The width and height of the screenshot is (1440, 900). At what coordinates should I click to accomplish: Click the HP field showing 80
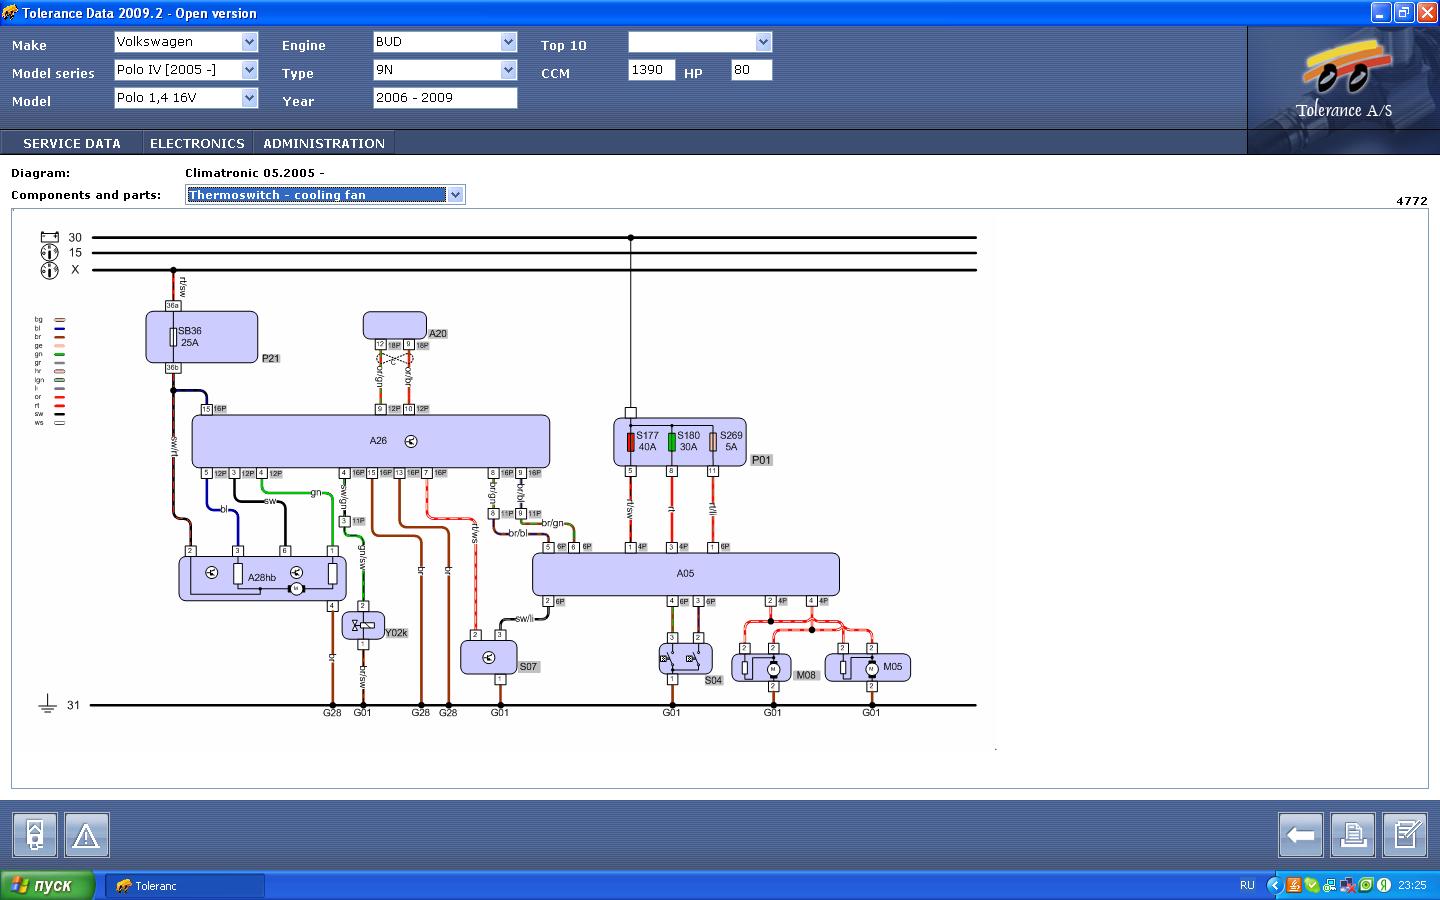(752, 70)
